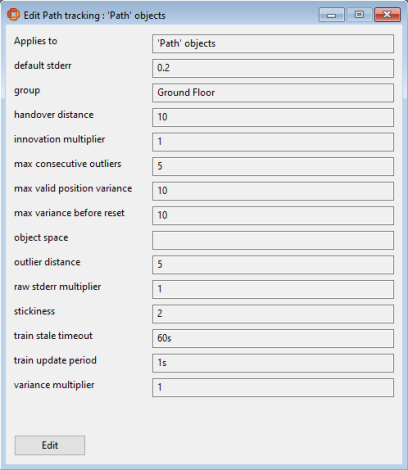Click the max consecutive outliers field
Image resolution: width=408 pixels, height=470 pixels.
pyautogui.click(x=273, y=166)
